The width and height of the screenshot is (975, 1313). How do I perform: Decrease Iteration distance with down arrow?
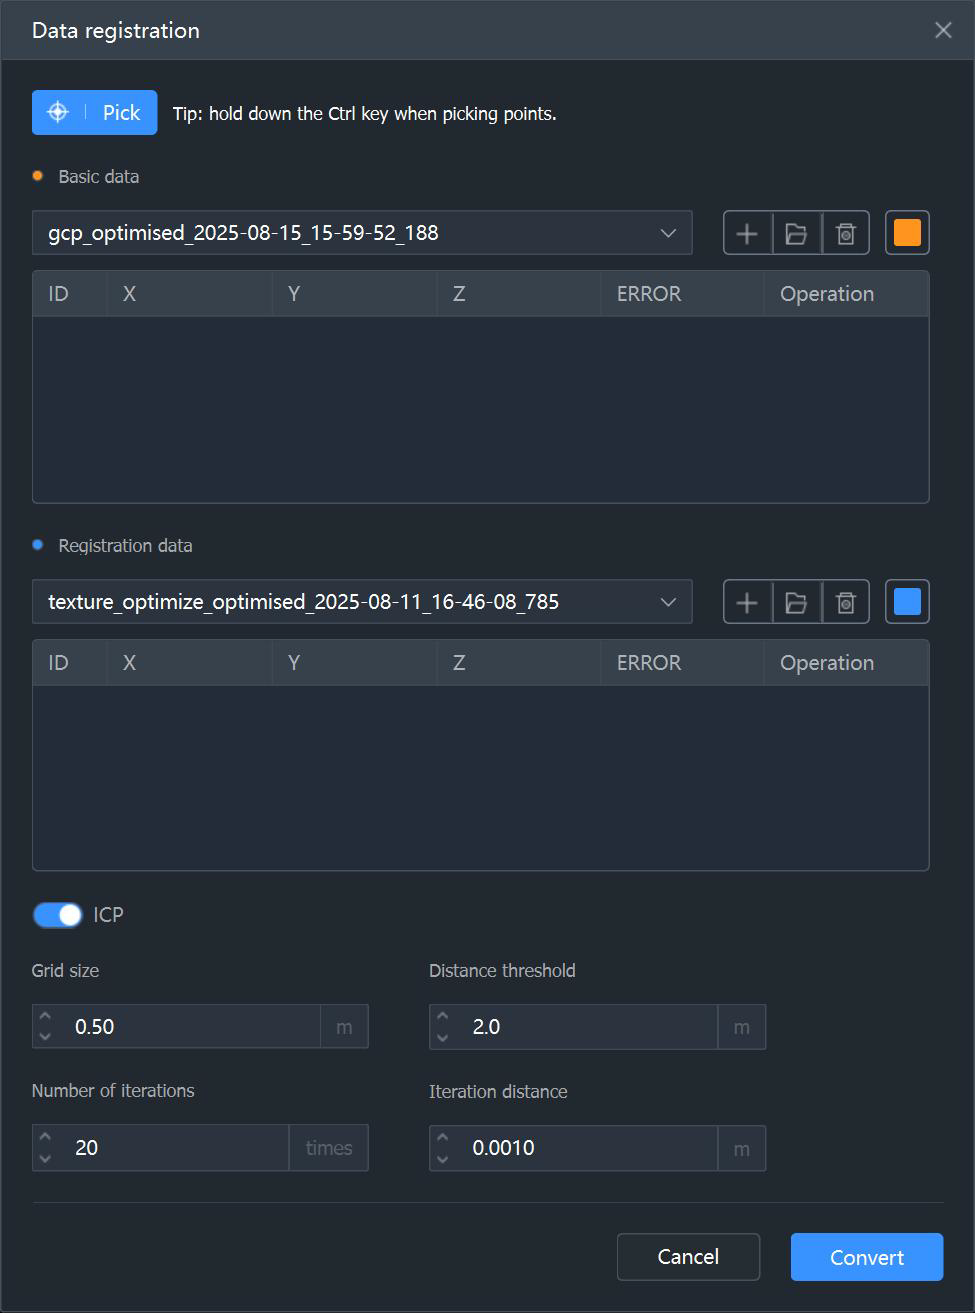pyautogui.click(x=443, y=1158)
